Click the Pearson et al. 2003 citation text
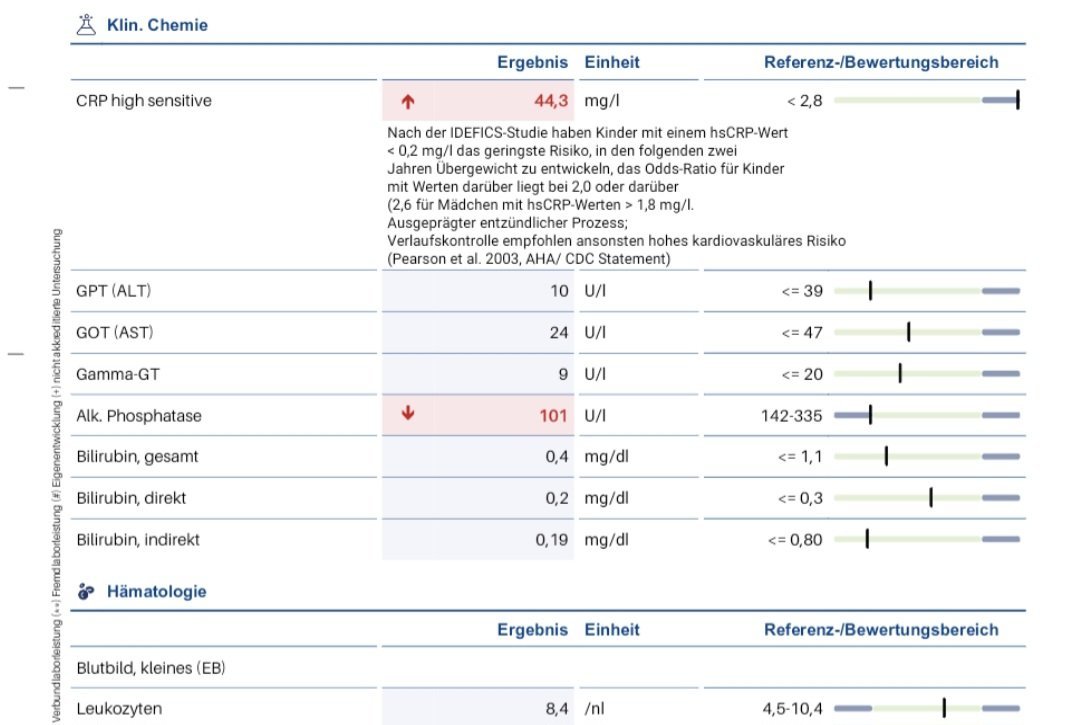 (528, 259)
